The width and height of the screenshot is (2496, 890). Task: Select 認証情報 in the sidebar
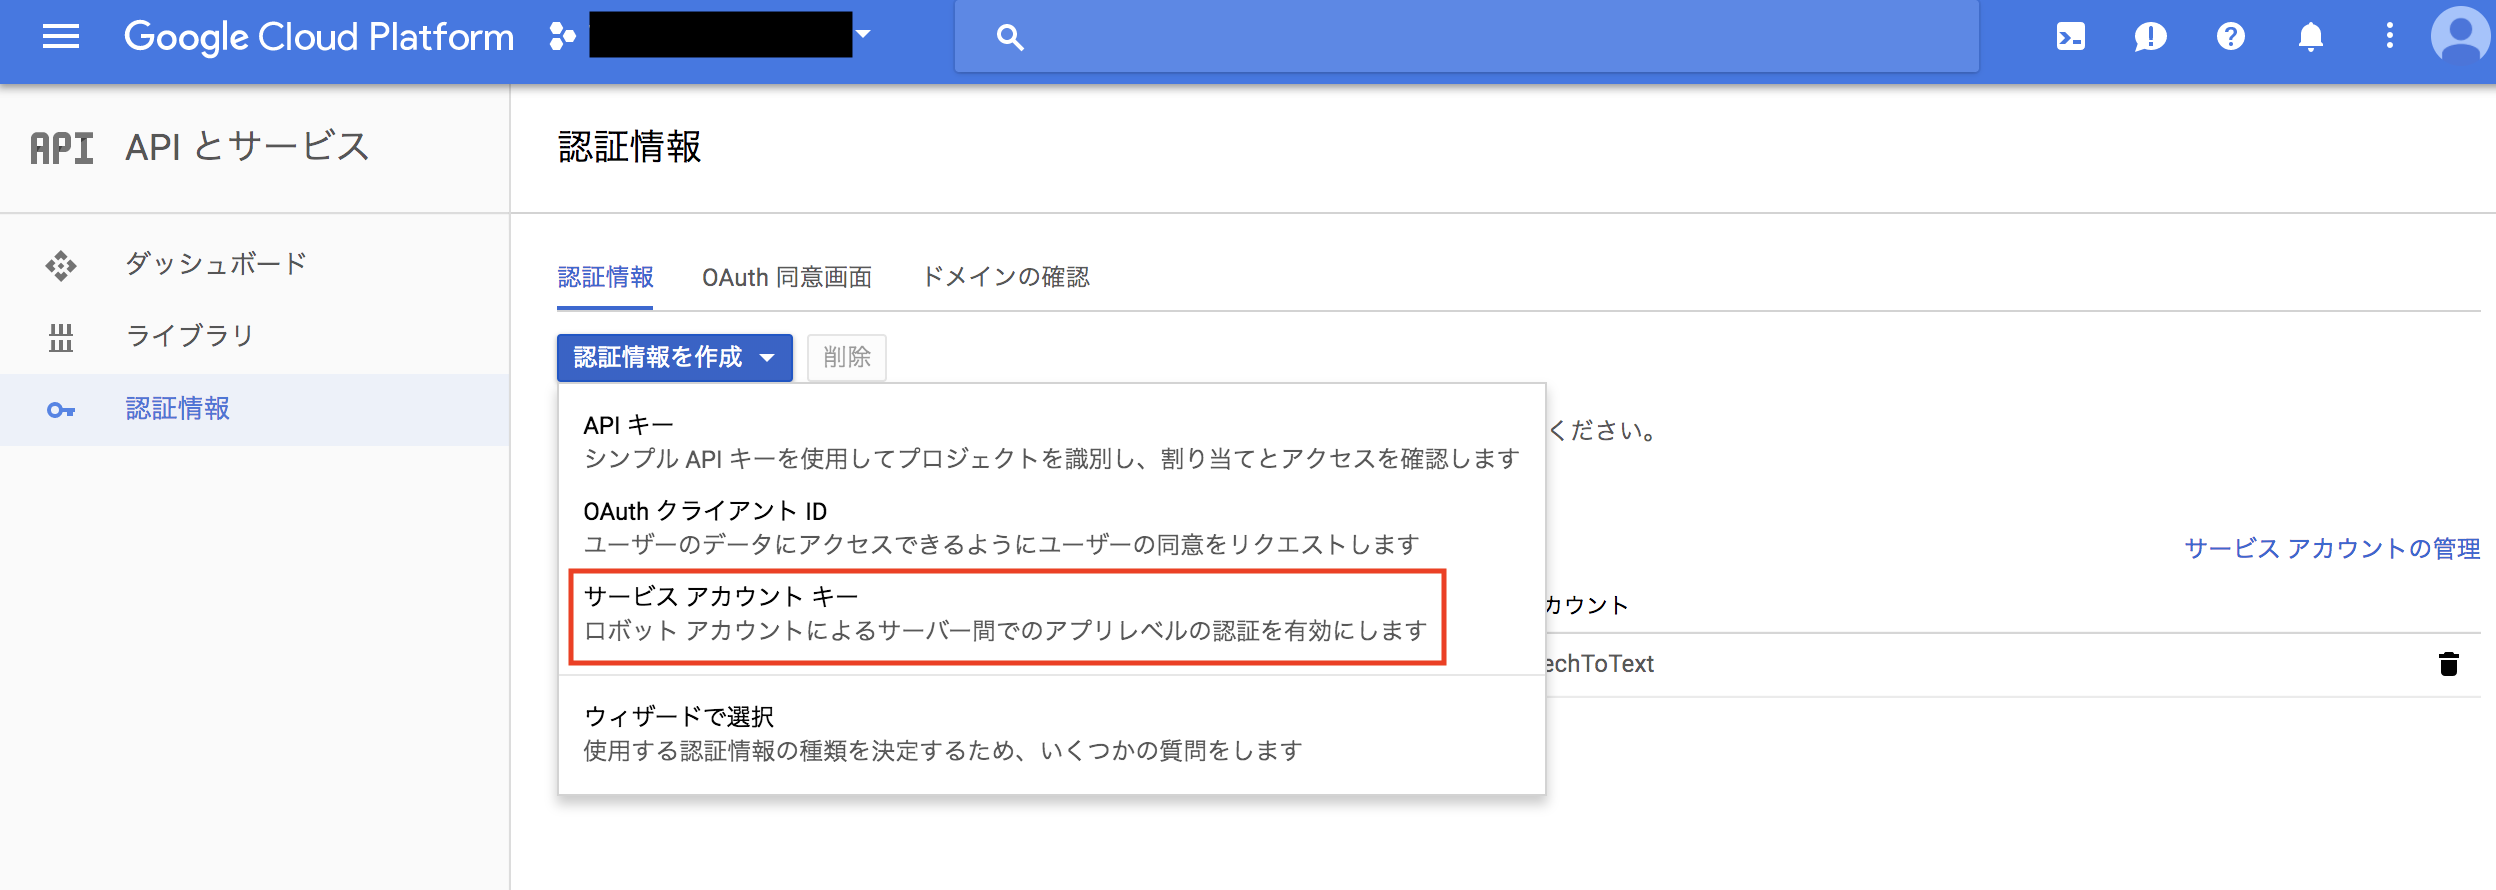[x=255, y=410]
